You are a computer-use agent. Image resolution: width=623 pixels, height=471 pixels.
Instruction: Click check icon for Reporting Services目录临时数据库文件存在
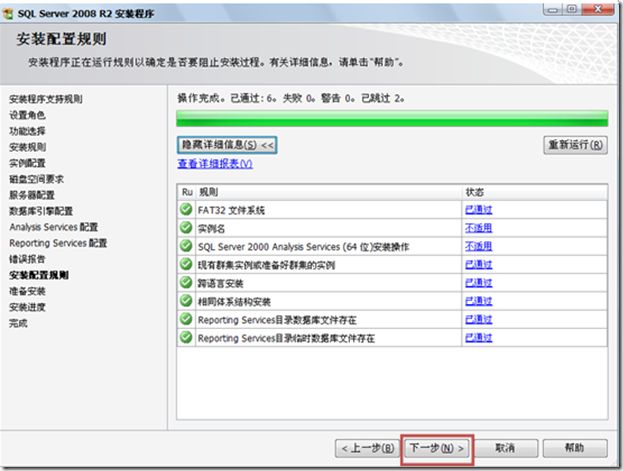coord(186,337)
